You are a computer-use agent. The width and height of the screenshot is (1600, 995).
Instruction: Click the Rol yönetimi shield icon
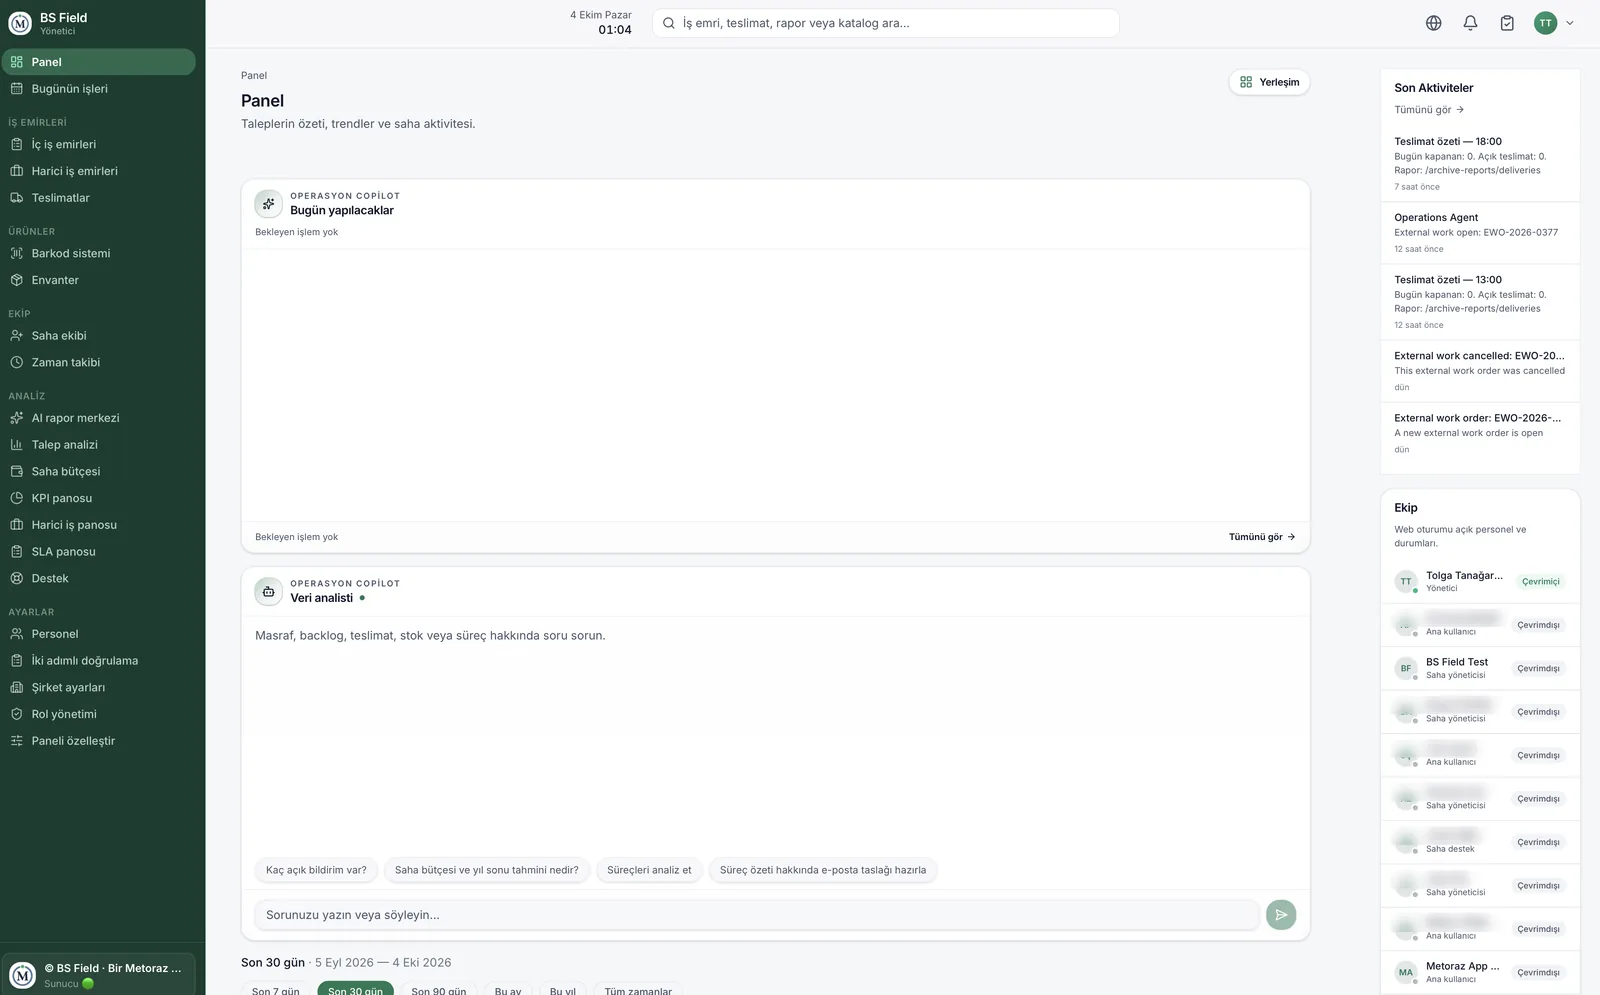point(16,714)
